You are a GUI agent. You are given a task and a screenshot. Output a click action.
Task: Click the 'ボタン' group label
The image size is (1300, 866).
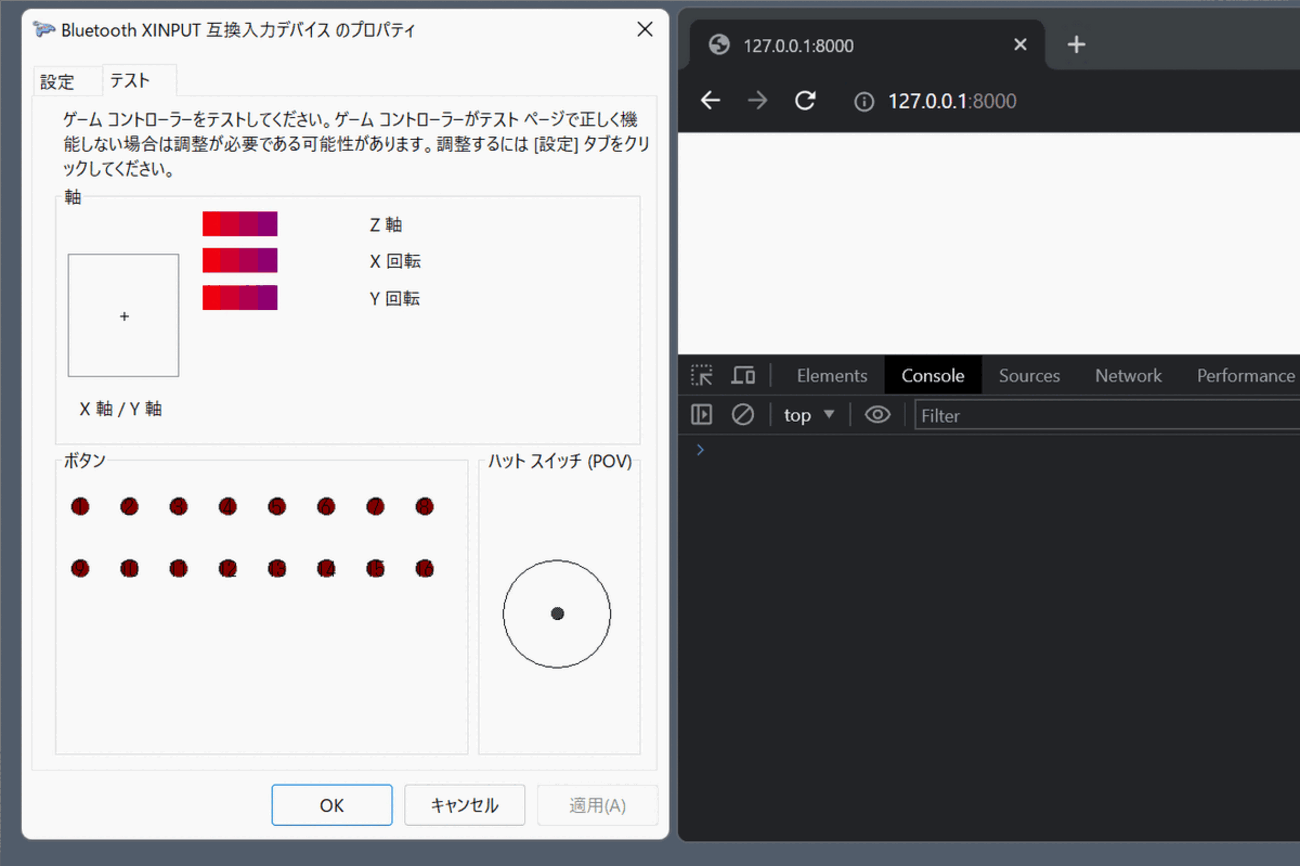(x=85, y=461)
